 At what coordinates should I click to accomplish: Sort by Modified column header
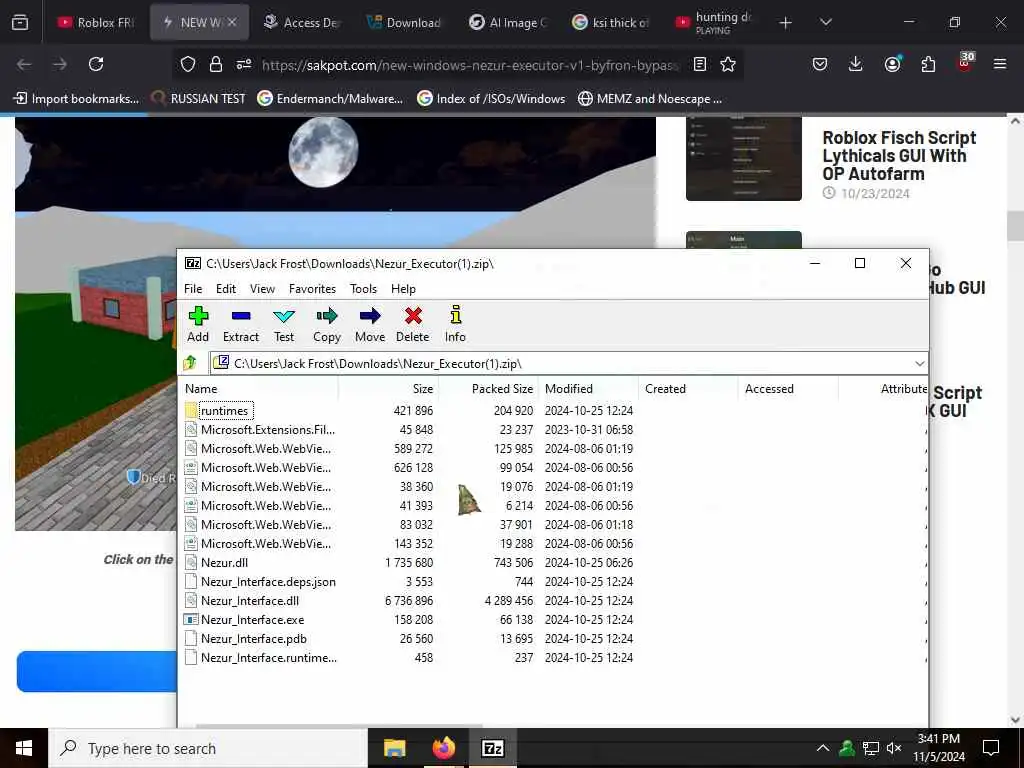(x=588, y=389)
